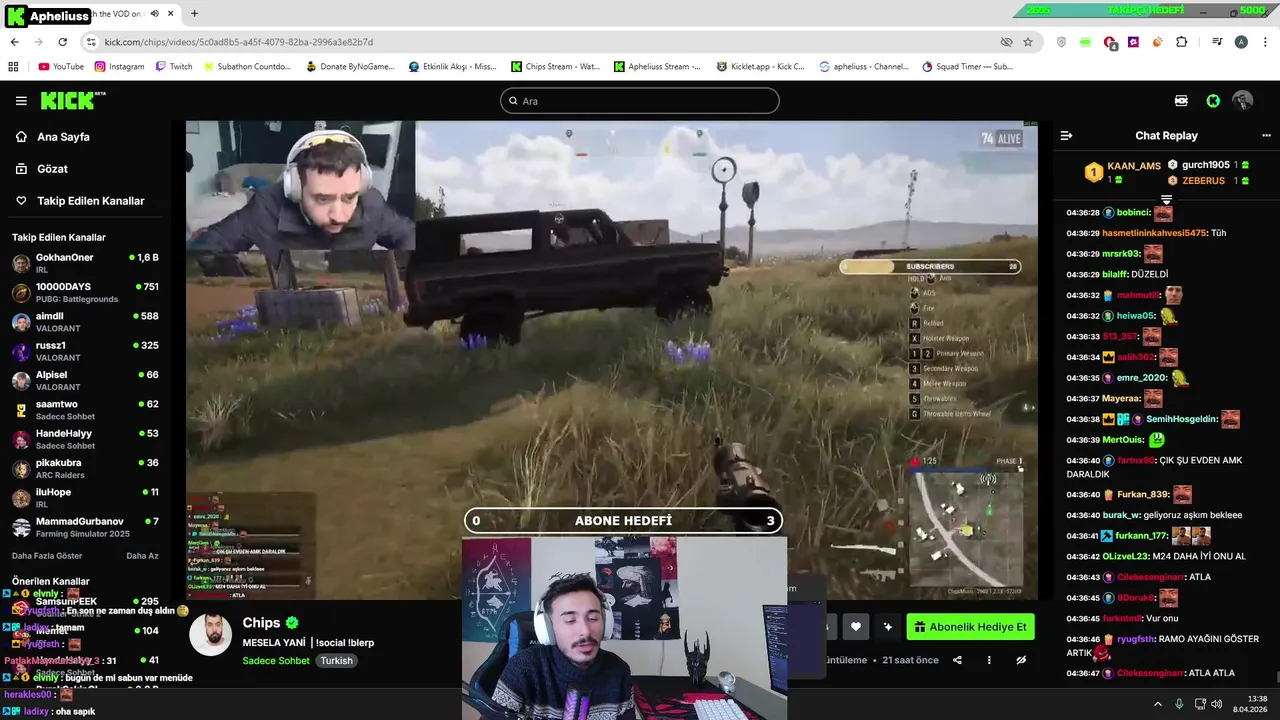Toggle the crossed-eye hide icon below video

(x=1021, y=660)
